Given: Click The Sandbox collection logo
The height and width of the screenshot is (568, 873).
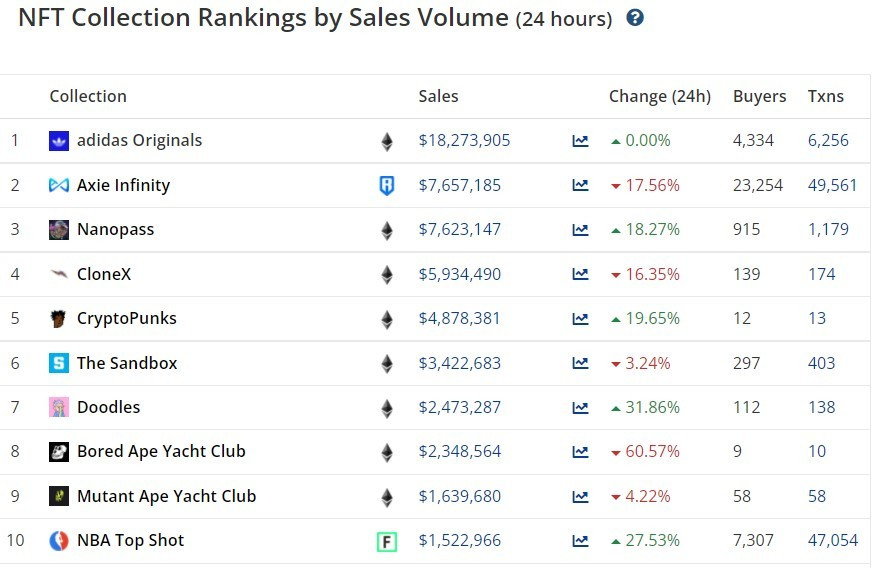Looking at the screenshot, I should point(59,363).
